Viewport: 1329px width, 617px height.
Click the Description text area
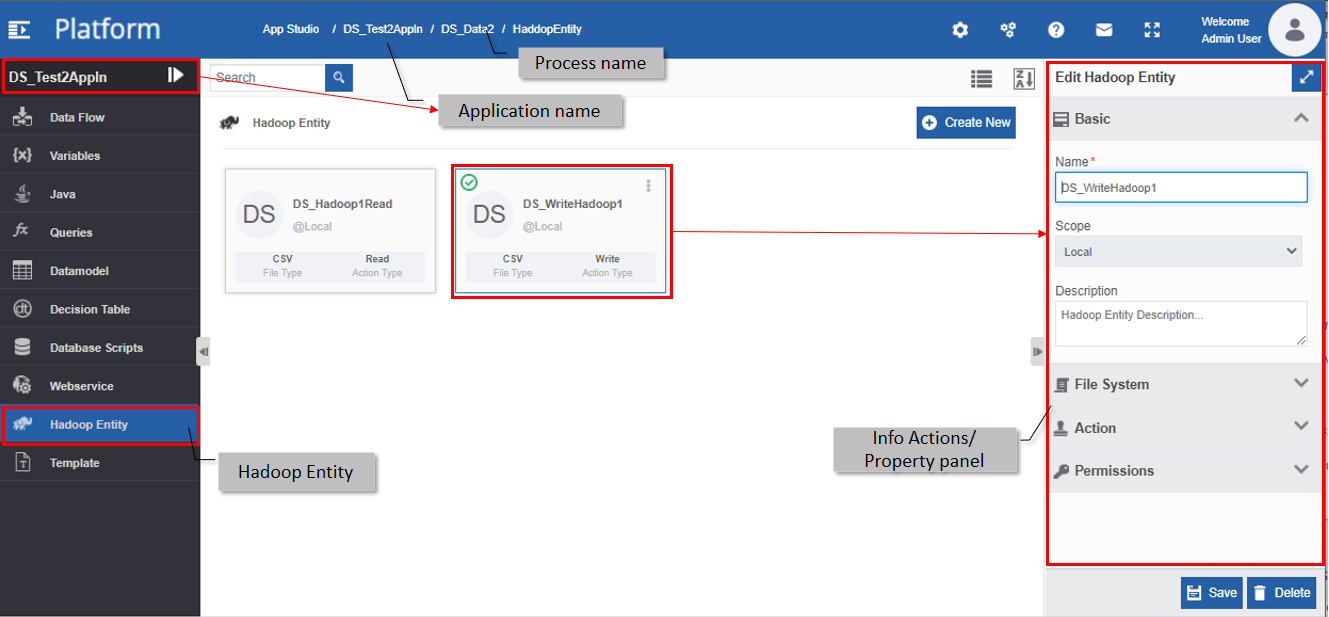(1181, 324)
